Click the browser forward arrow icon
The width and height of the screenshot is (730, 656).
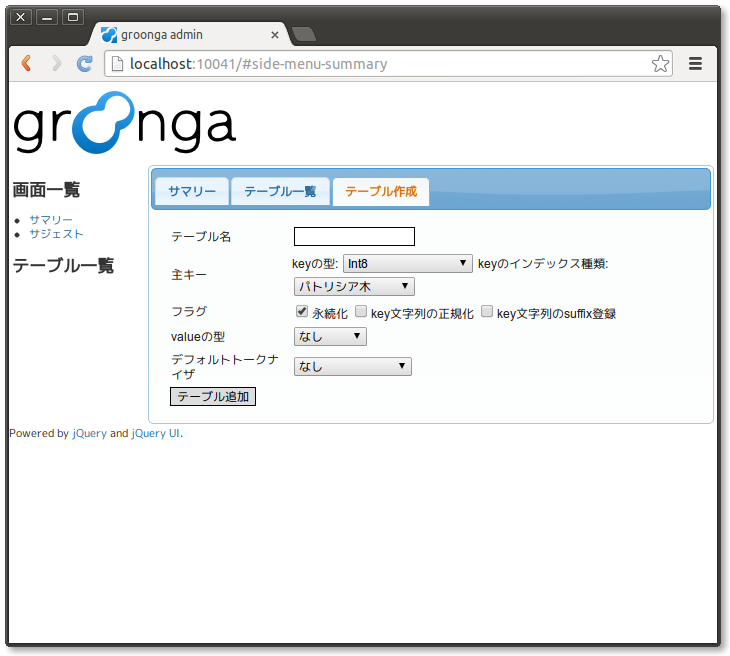56,64
